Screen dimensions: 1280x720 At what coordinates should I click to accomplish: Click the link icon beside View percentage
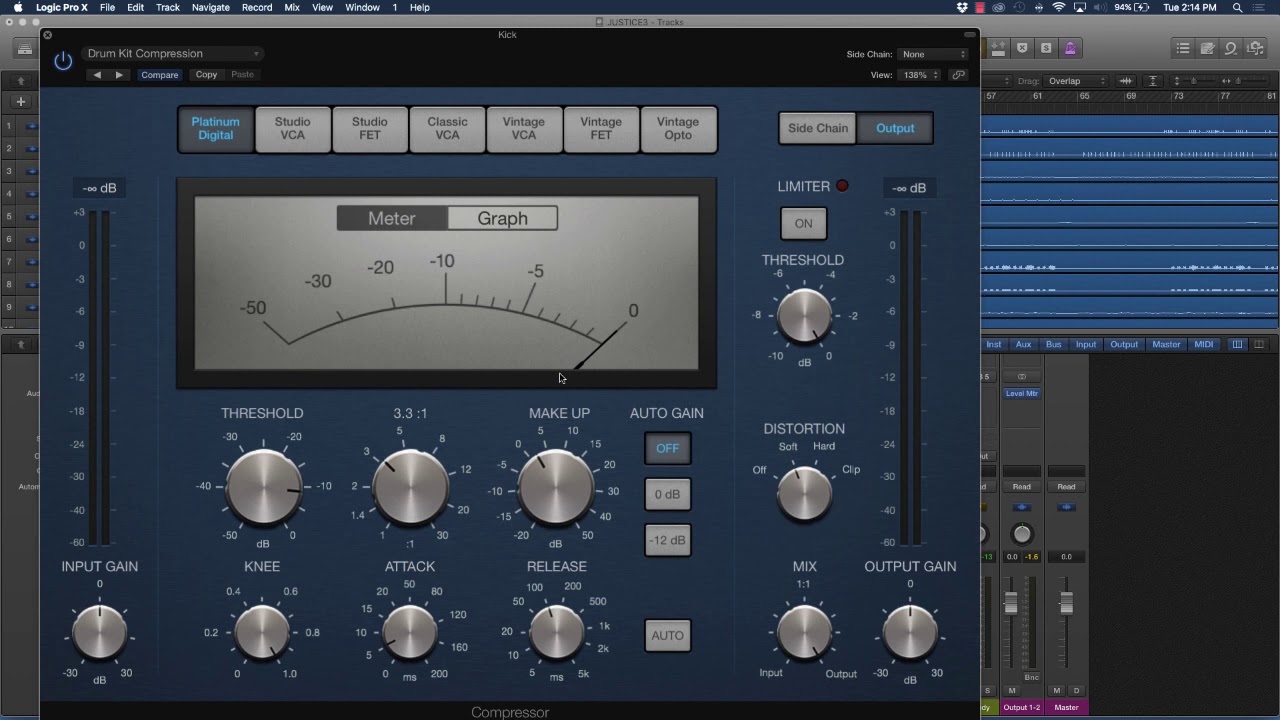[x=958, y=75]
